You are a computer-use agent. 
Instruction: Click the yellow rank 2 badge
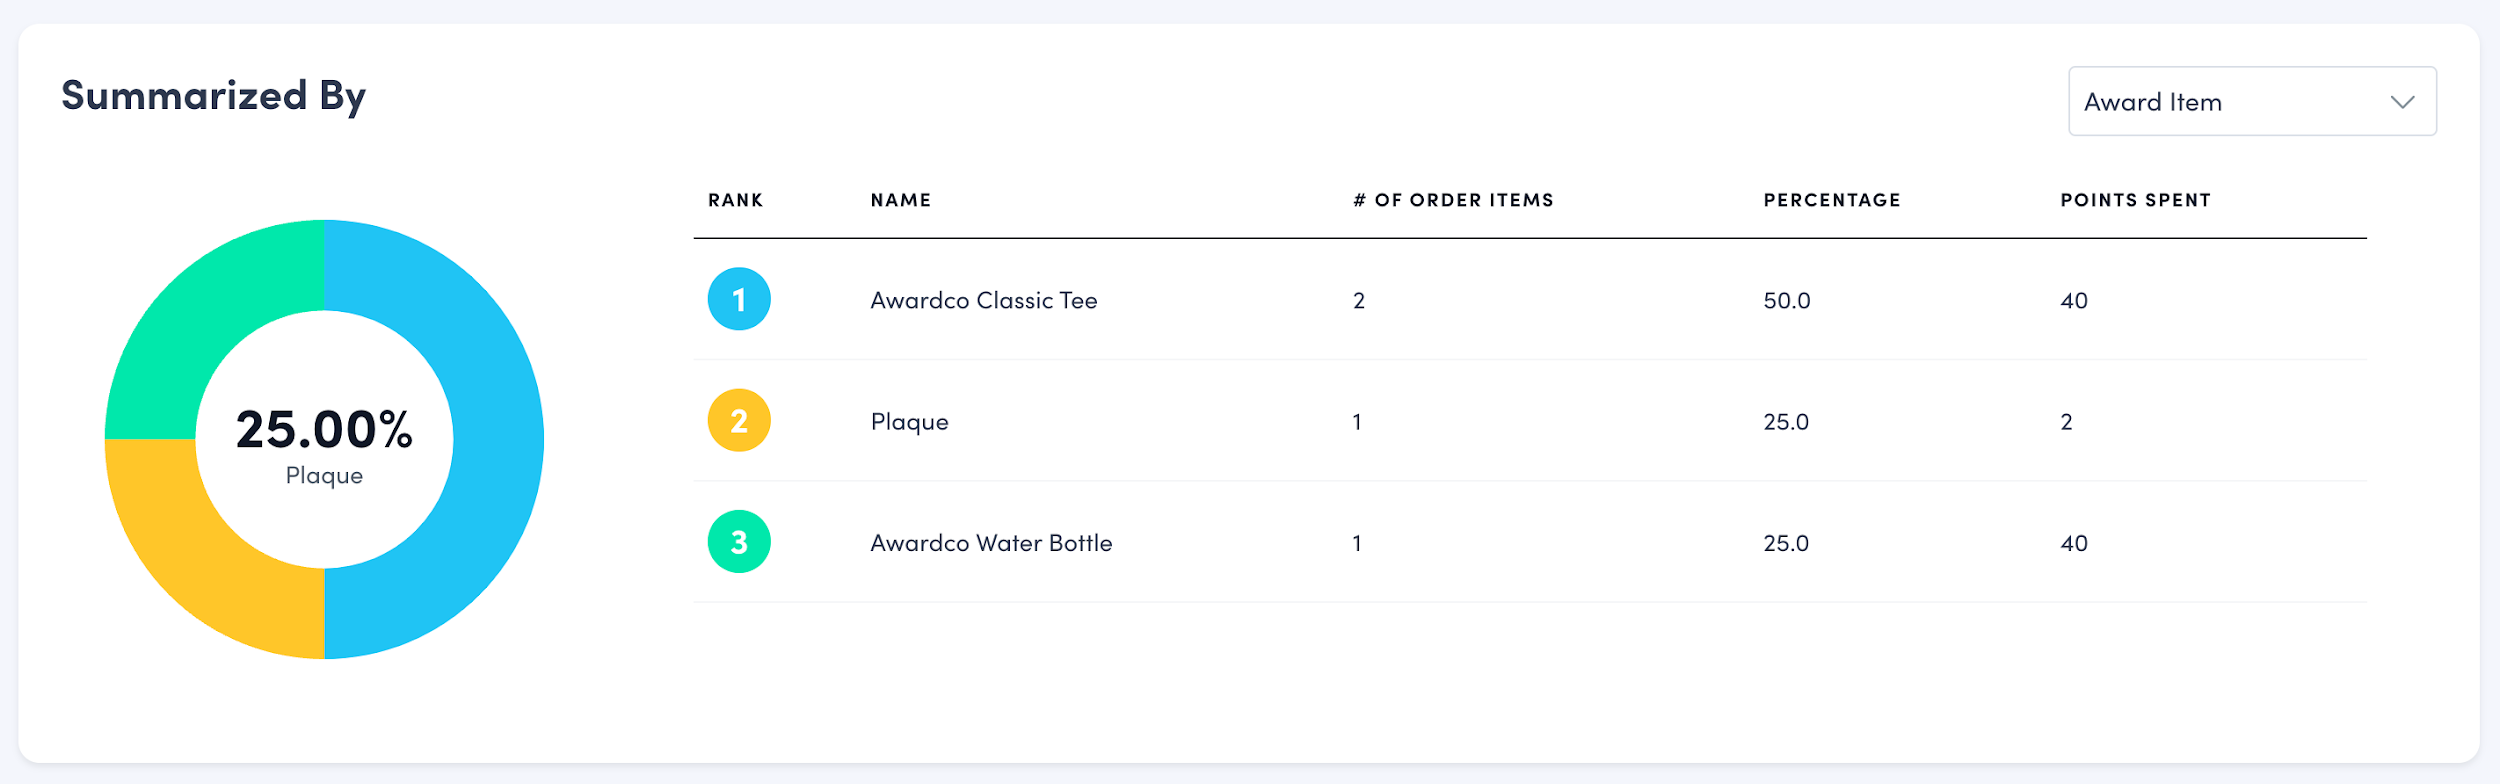click(x=739, y=420)
